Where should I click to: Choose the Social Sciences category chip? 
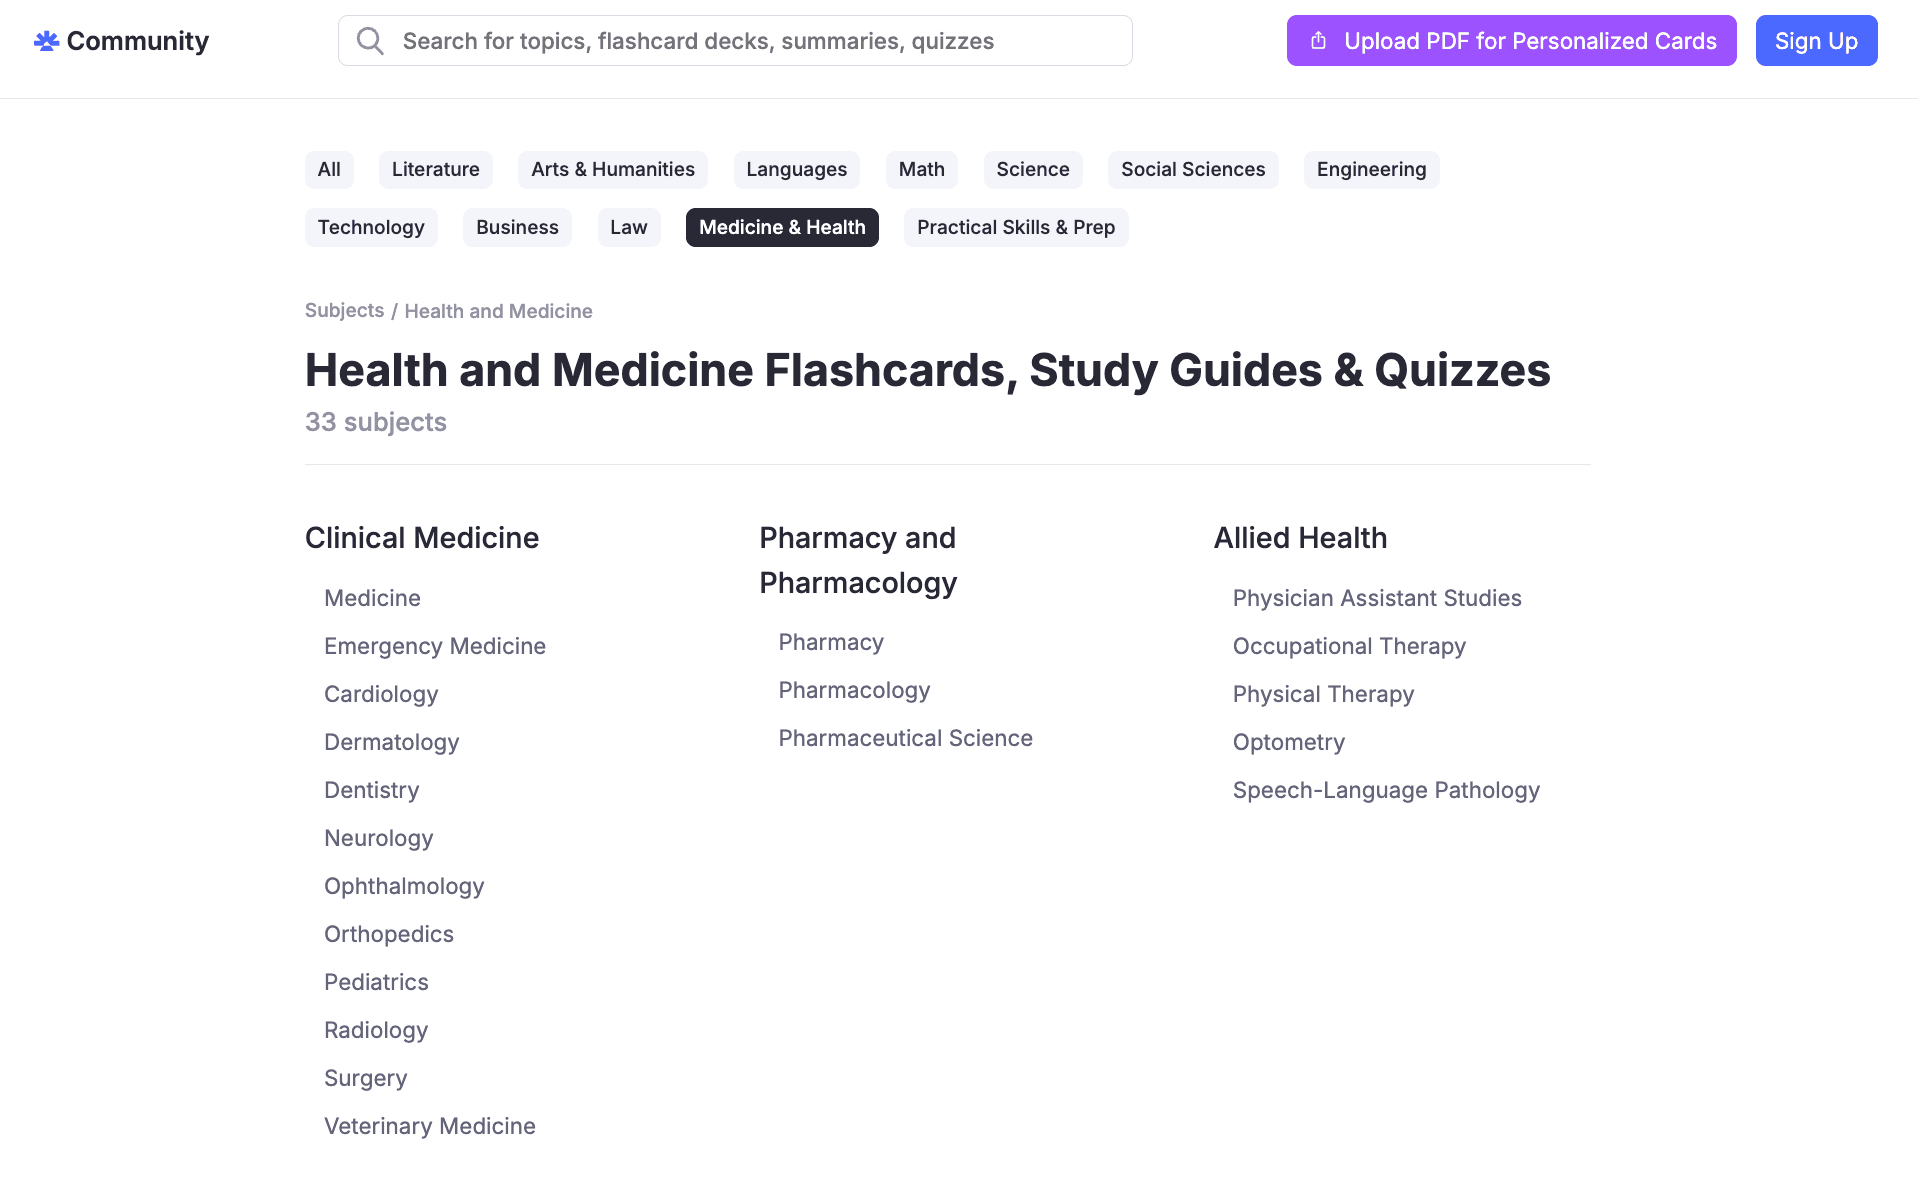tap(1193, 170)
